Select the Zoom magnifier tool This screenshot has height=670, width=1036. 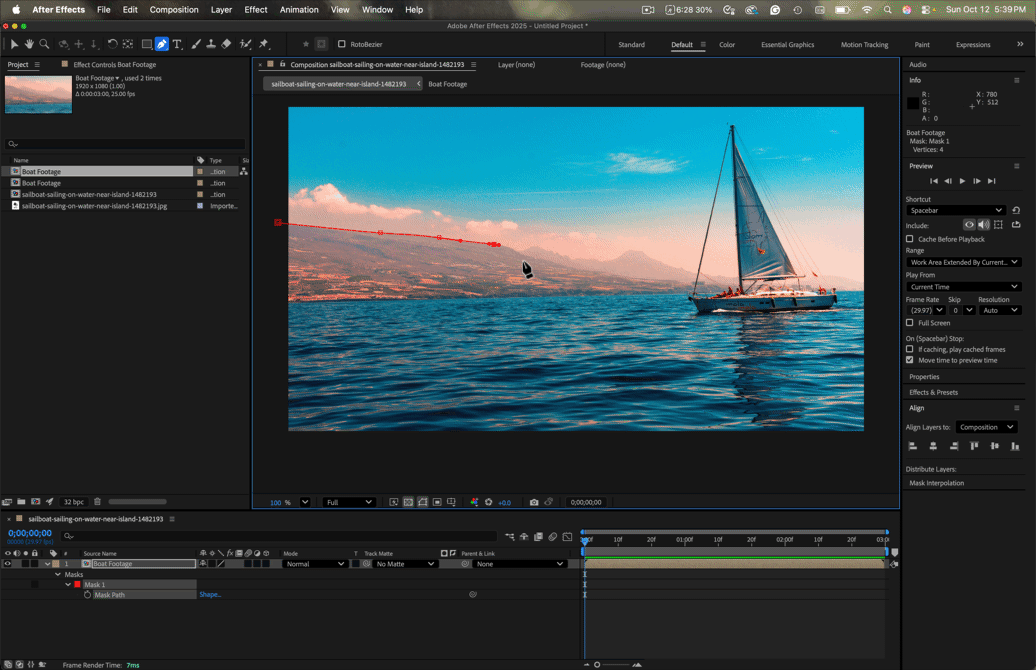pos(44,44)
